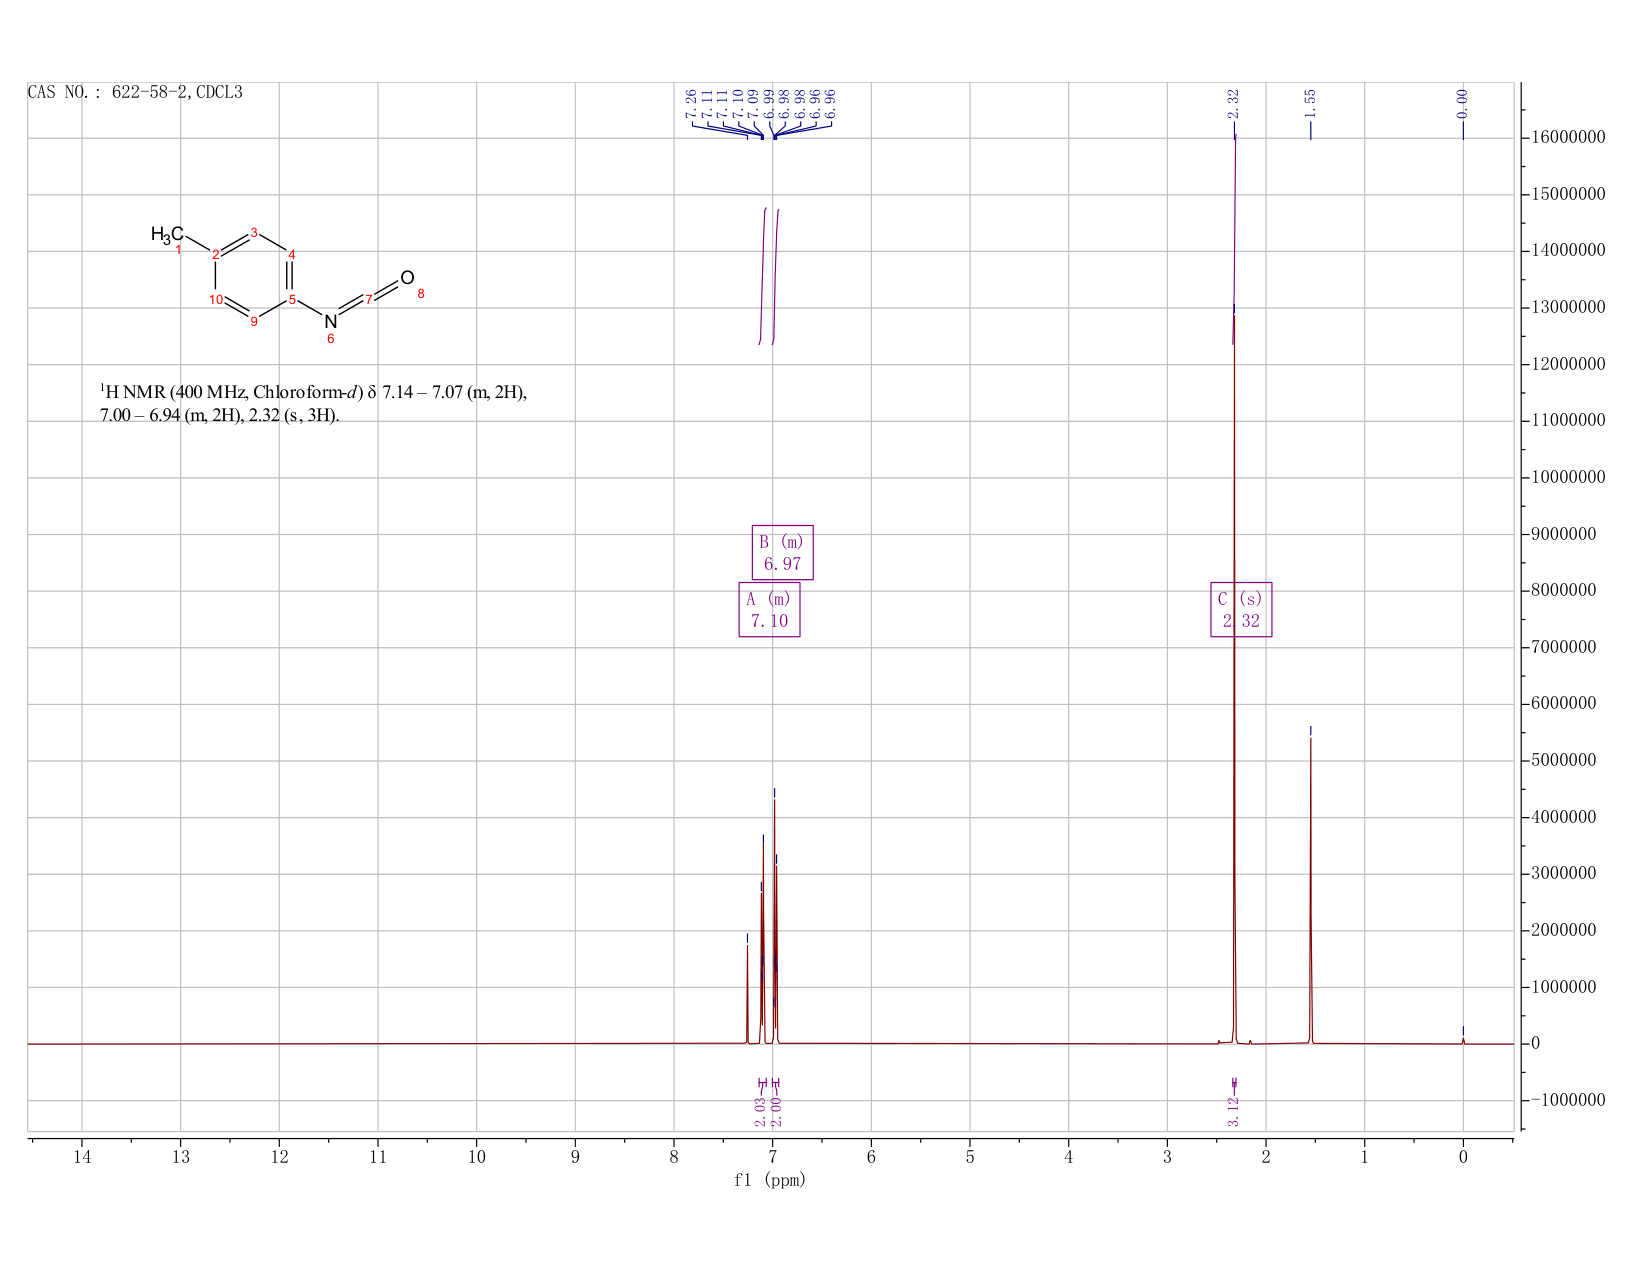The height and width of the screenshot is (1275, 1650).
Task: Click integral value 2.03 below axis
Action: pyautogui.click(x=760, y=1110)
